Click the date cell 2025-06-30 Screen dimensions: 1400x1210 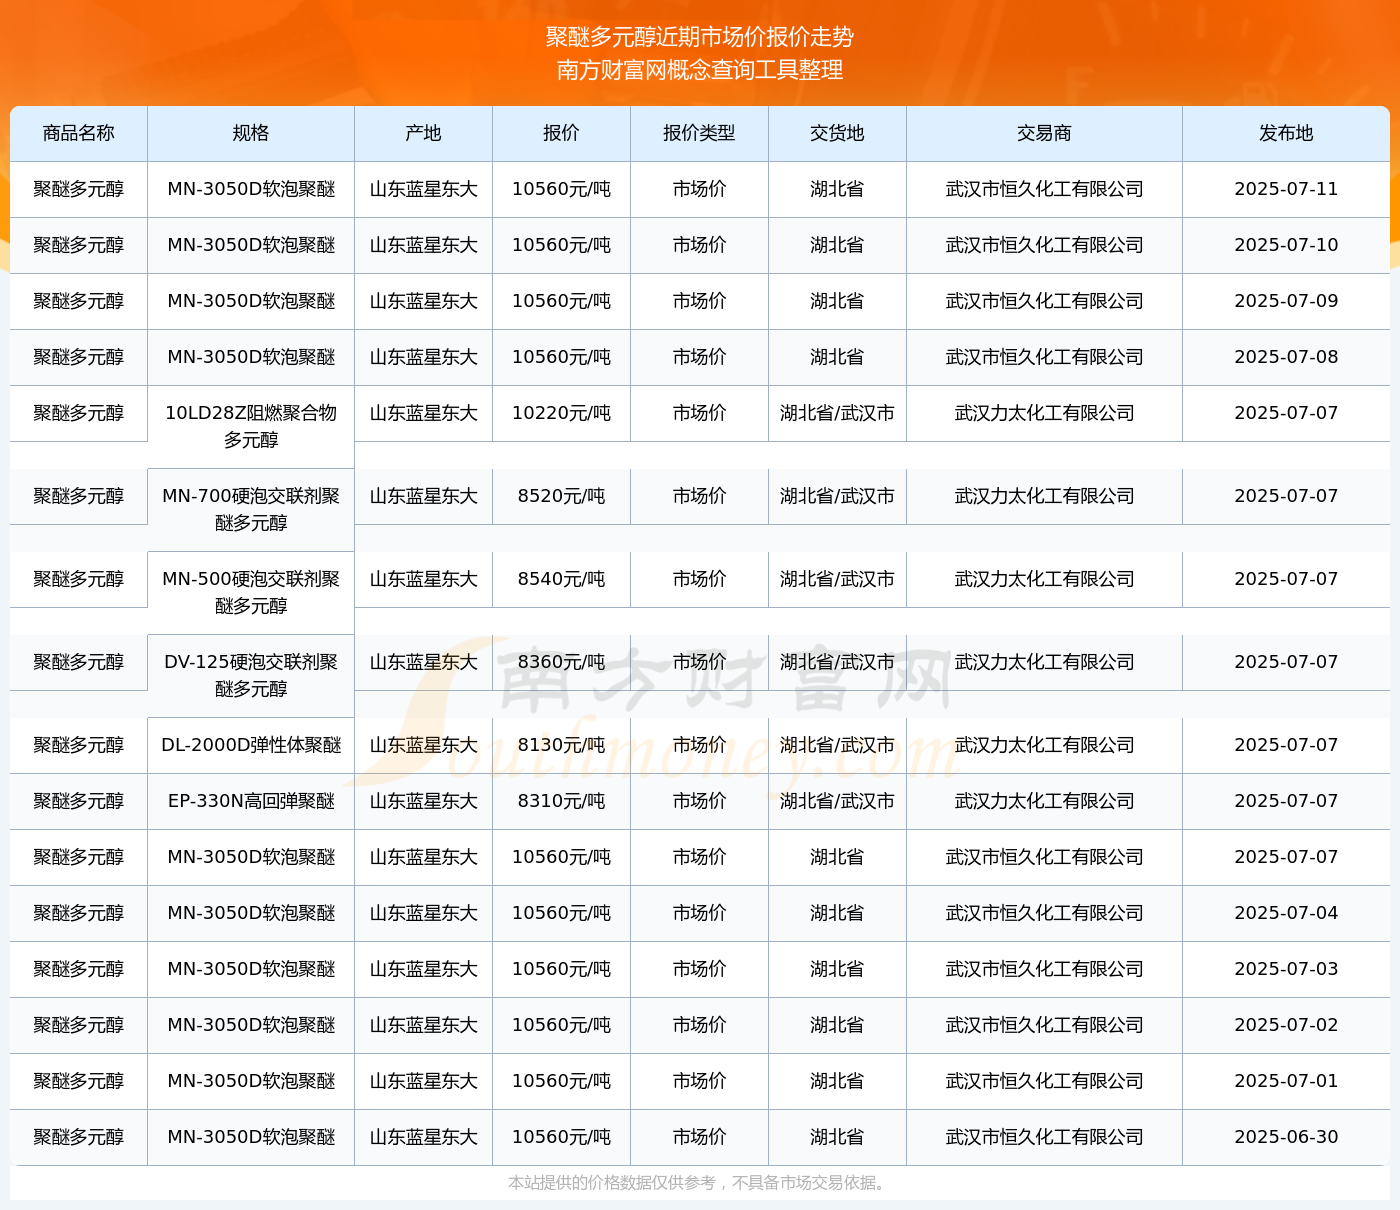tap(1287, 1137)
